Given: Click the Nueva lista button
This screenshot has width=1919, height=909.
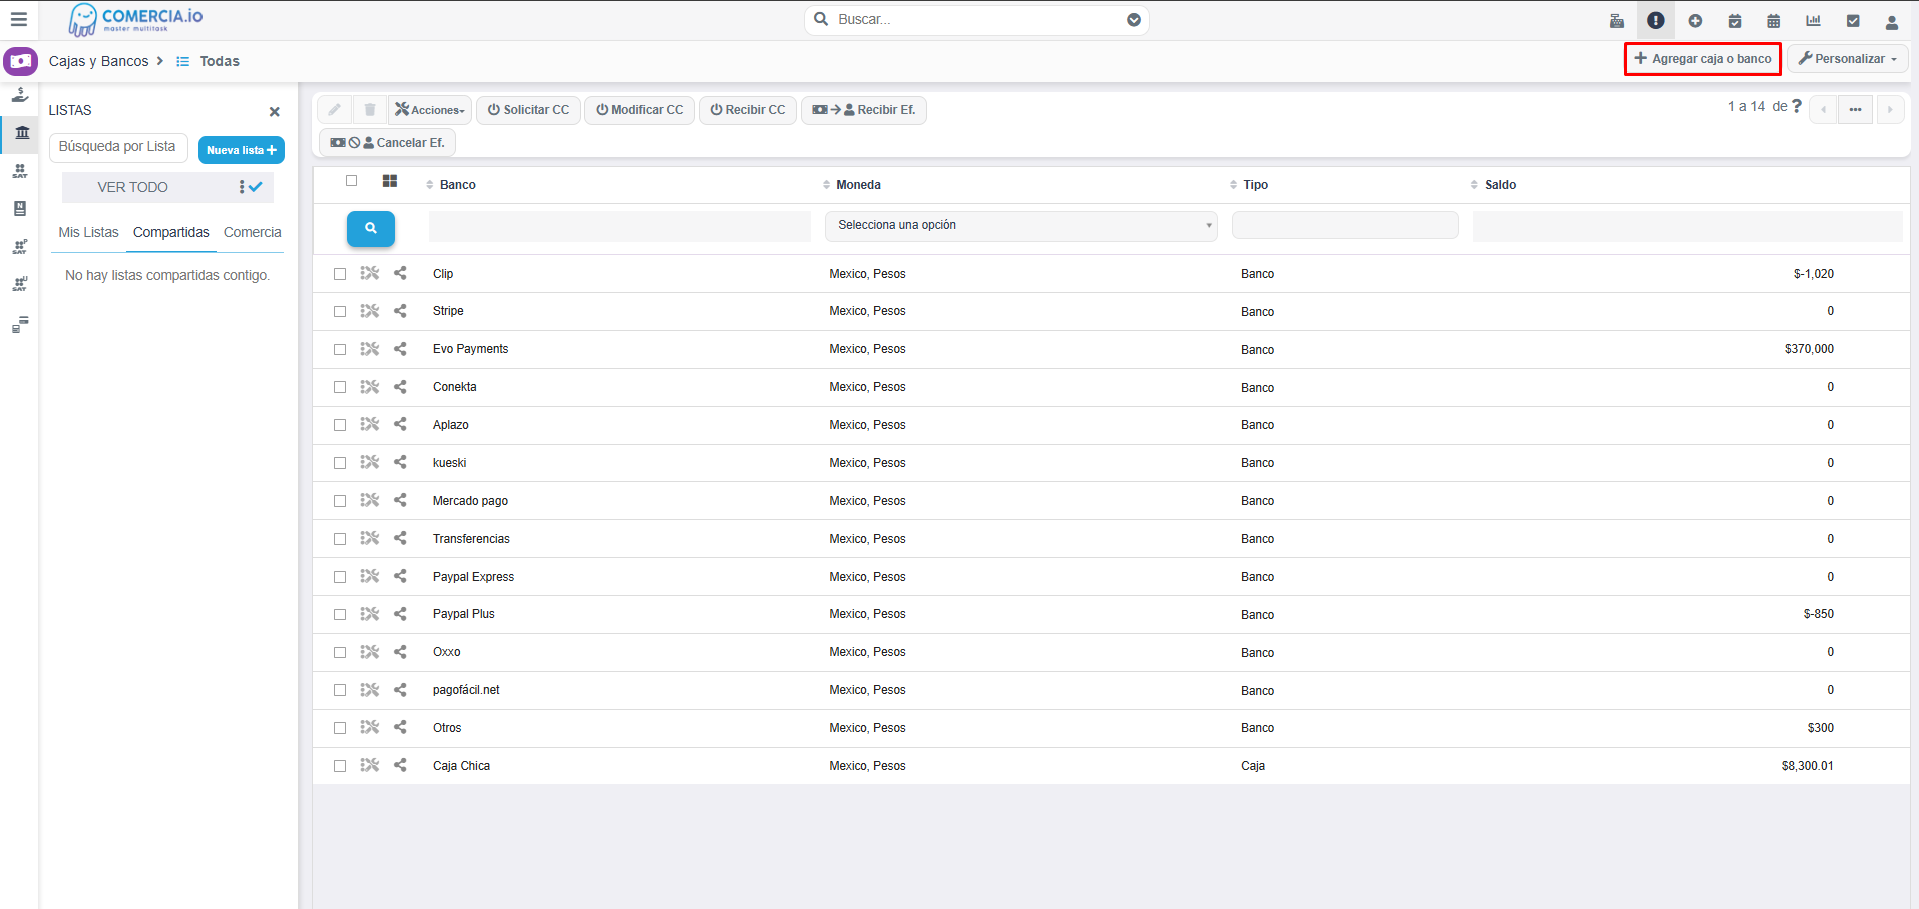Looking at the screenshot, I should [241, 150].
